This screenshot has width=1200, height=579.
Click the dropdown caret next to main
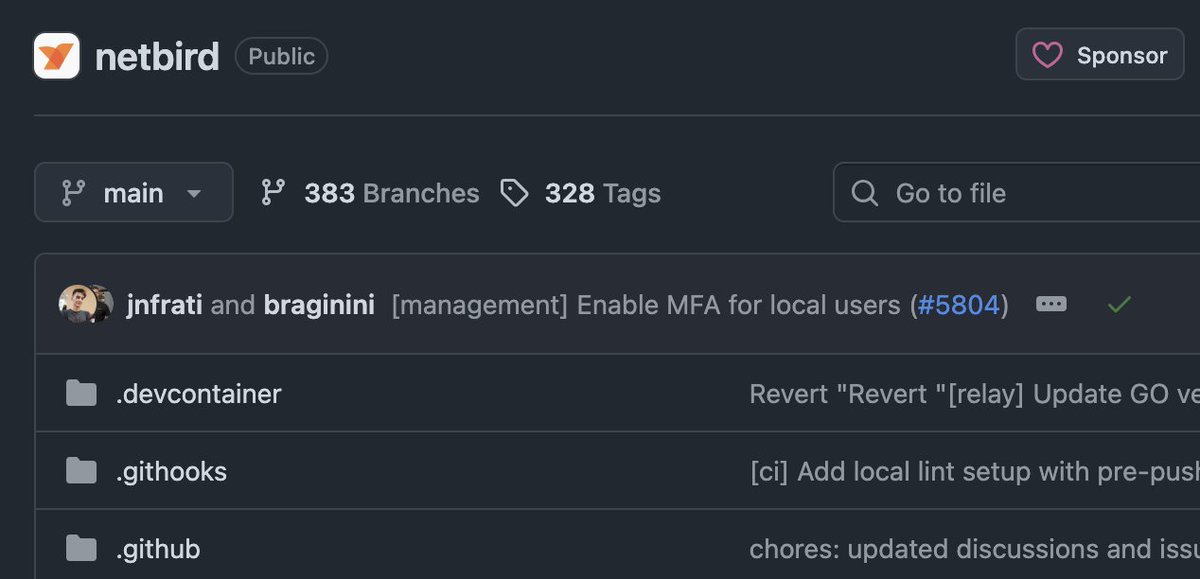pos(194,194)
